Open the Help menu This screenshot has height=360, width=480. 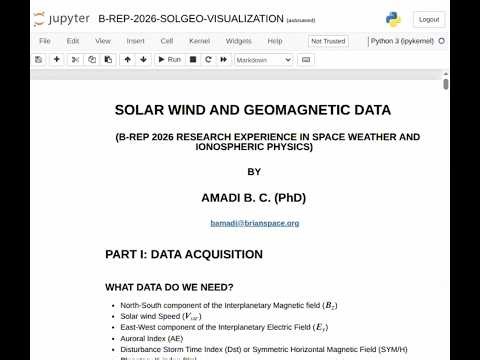point(275,41)
